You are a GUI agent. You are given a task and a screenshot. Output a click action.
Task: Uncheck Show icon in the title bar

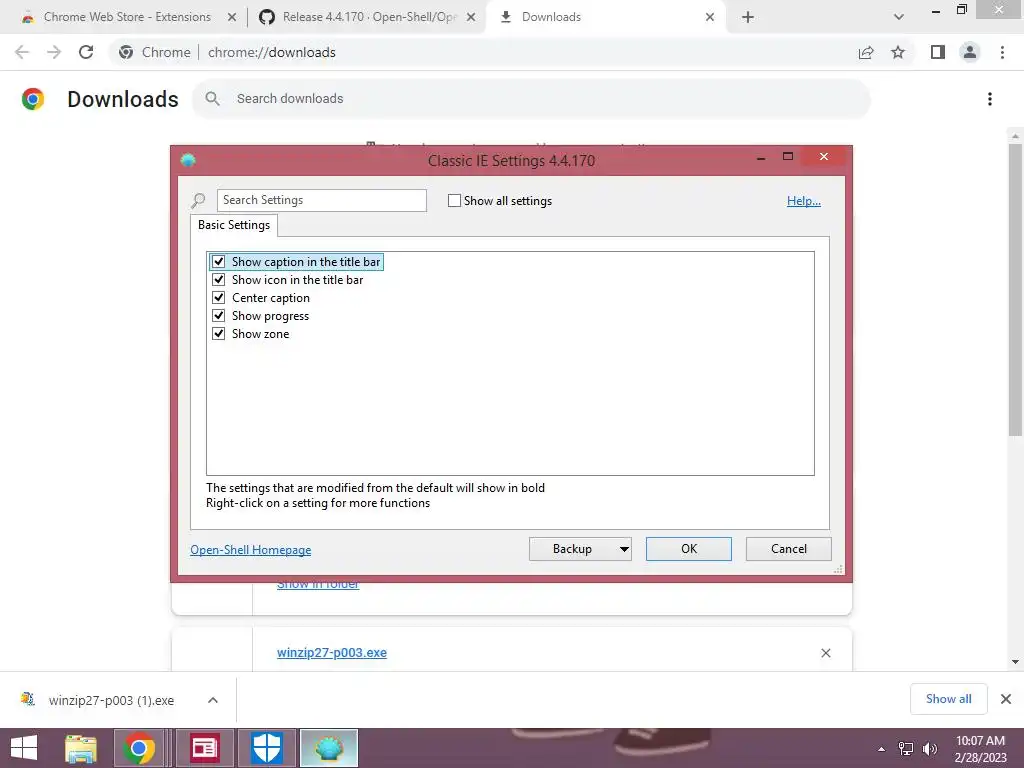(219, 280)
